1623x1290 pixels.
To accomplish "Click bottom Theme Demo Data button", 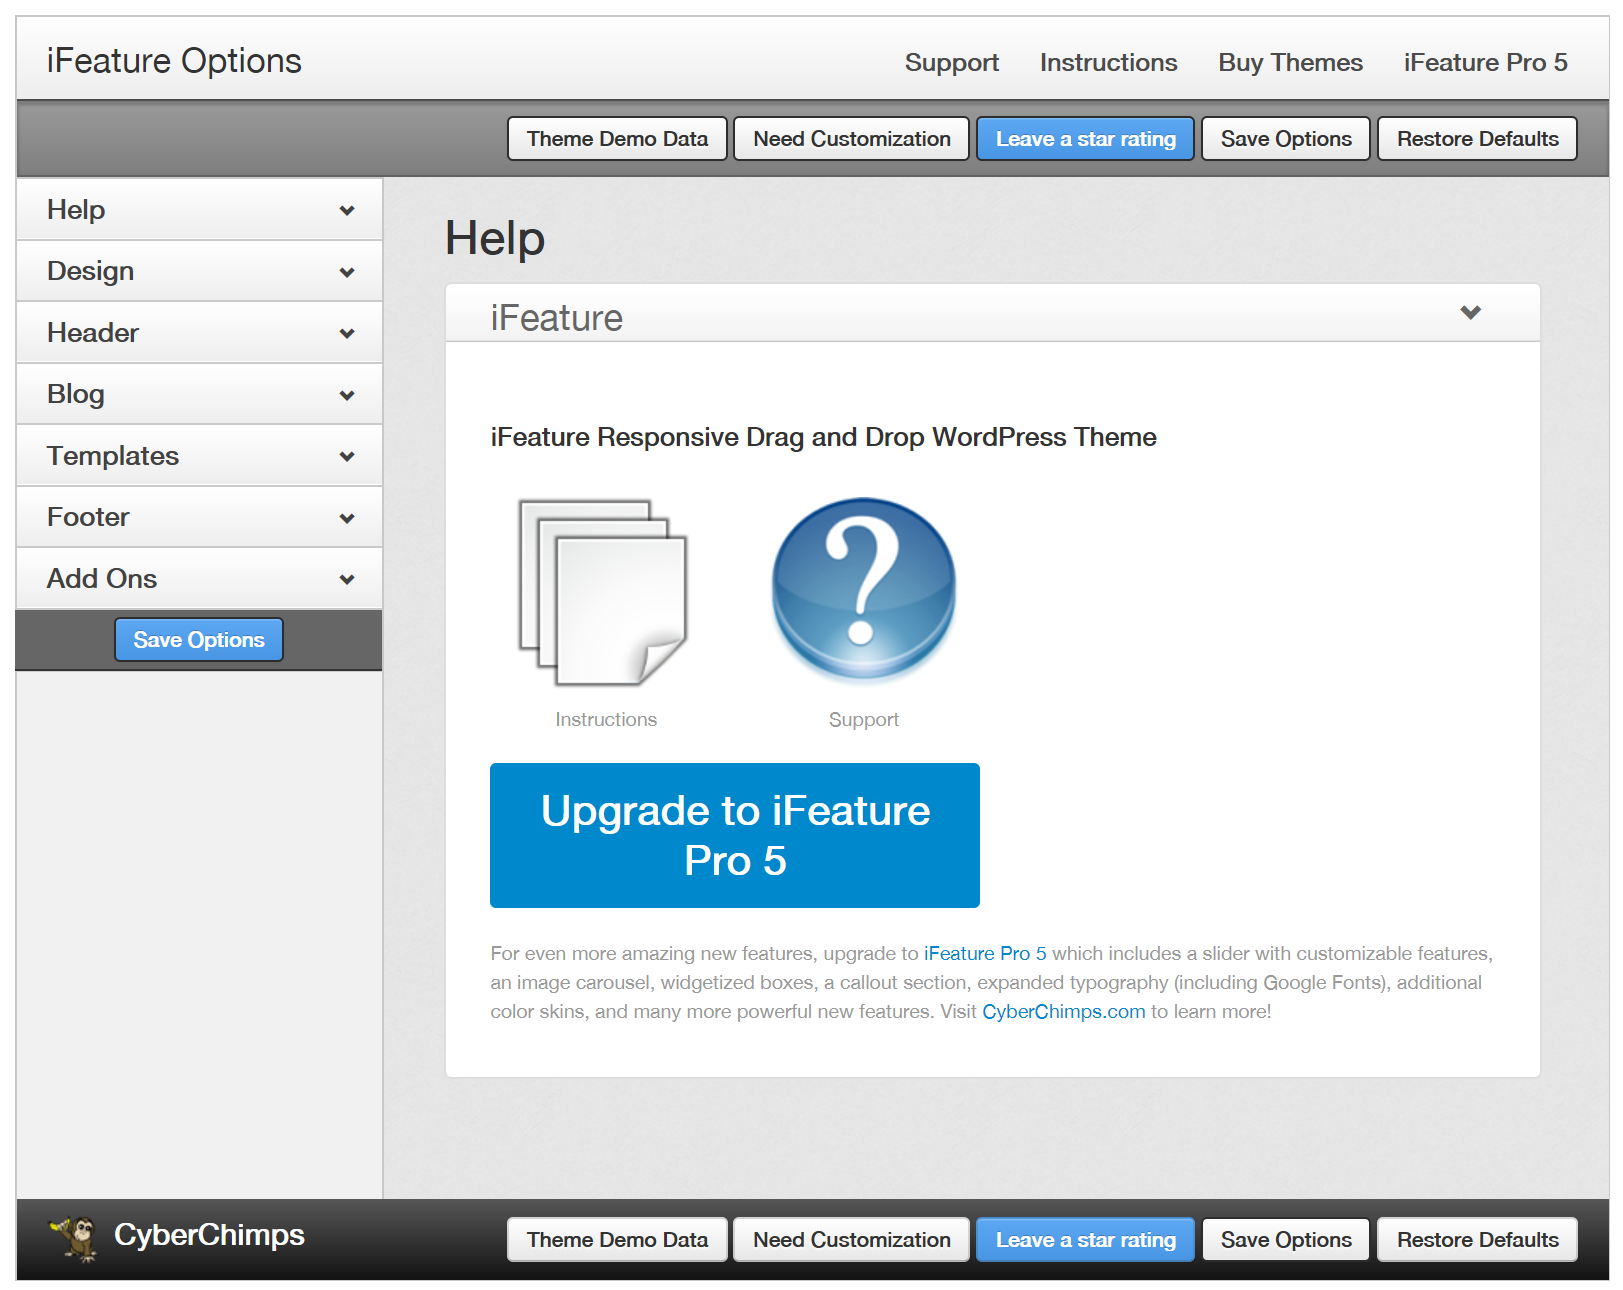I will click(617, 1240).
